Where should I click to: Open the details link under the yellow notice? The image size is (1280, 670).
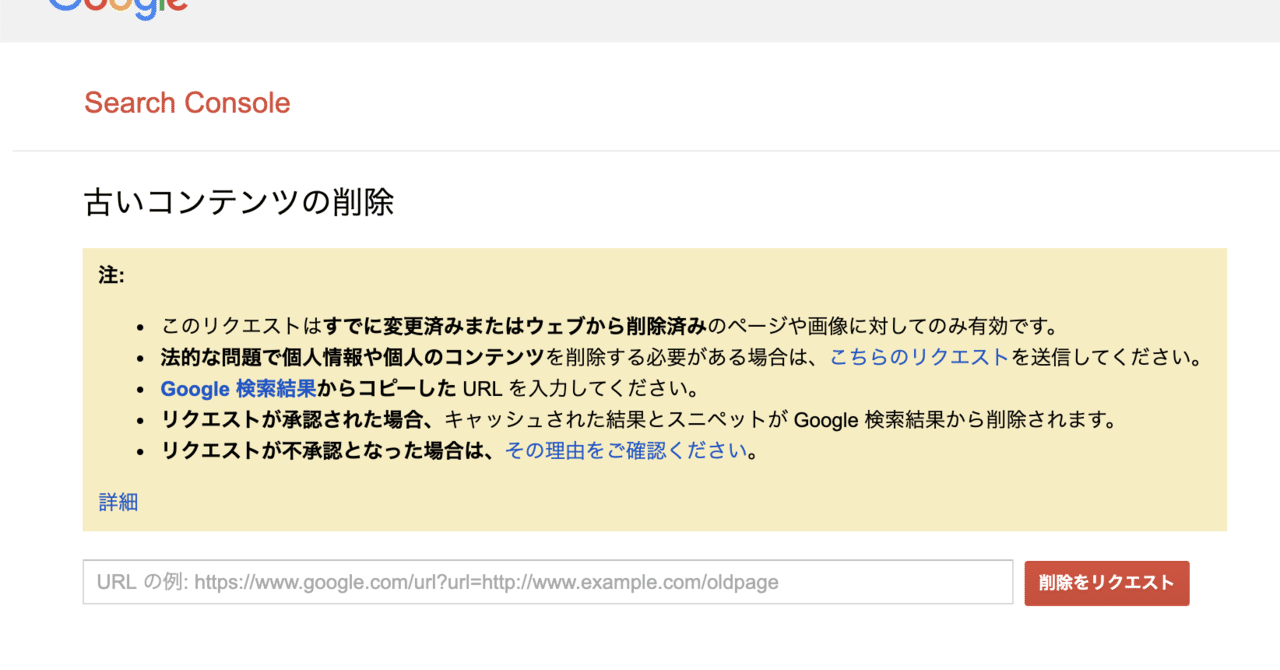click(119, 501)
